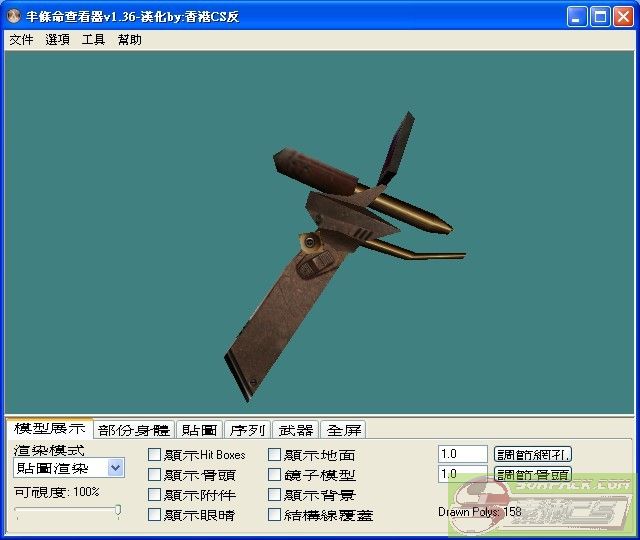Enable the 顯示Hit Boxes checkbox
This screenshot has height=540, width=640.
point(154,455)
